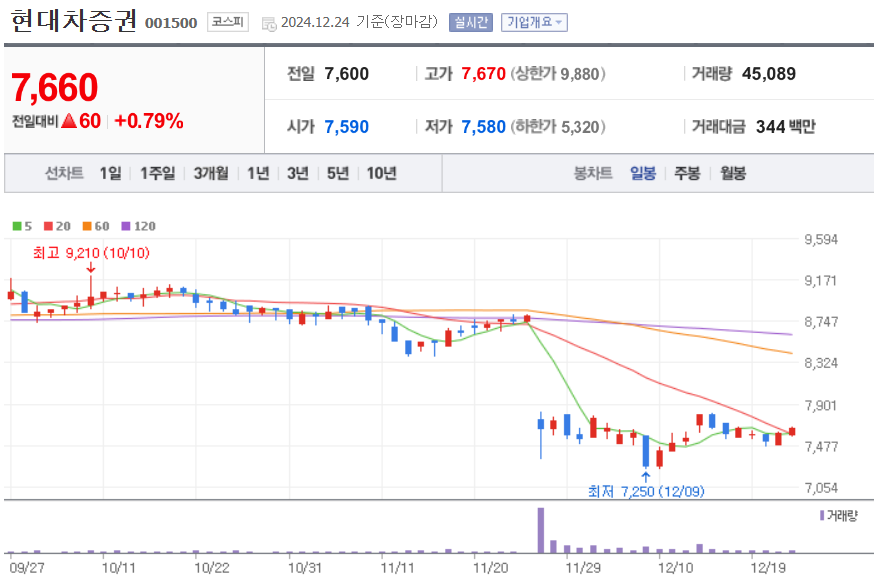
Task: Click the 10/22 date axis label
Action: tap(212, 568)
